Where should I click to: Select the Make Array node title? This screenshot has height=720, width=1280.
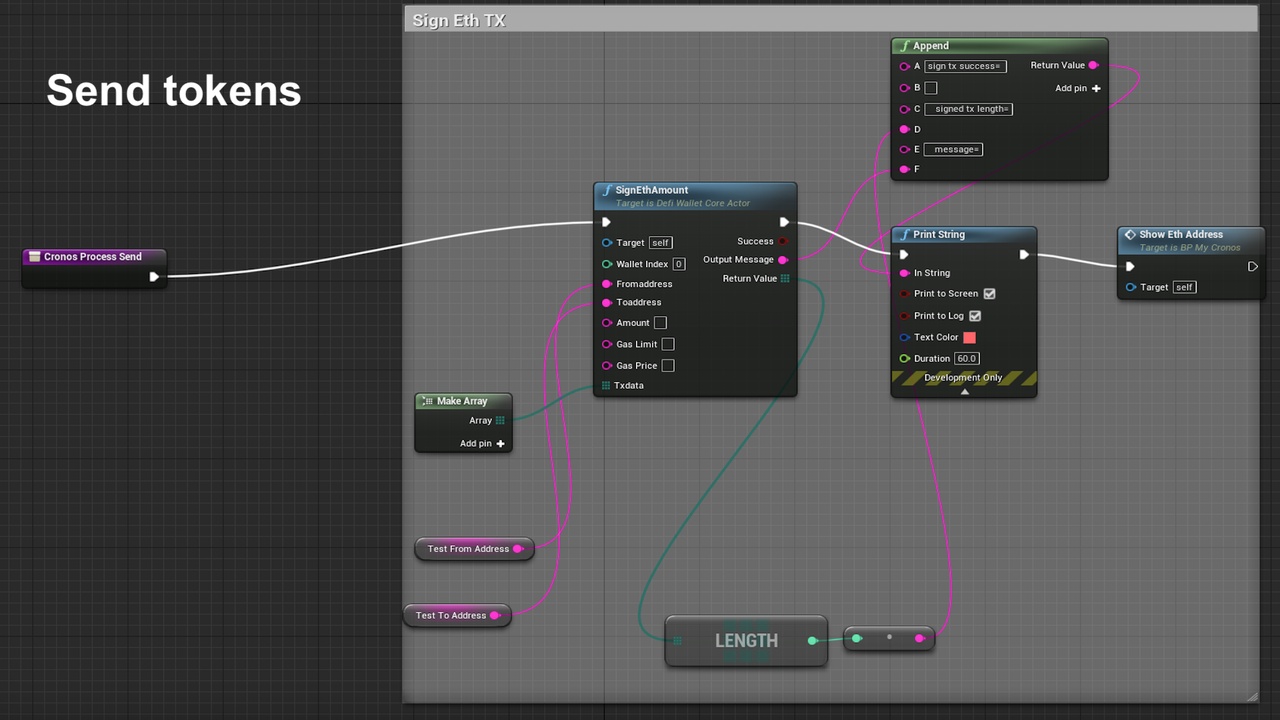(x=462, y=401)
